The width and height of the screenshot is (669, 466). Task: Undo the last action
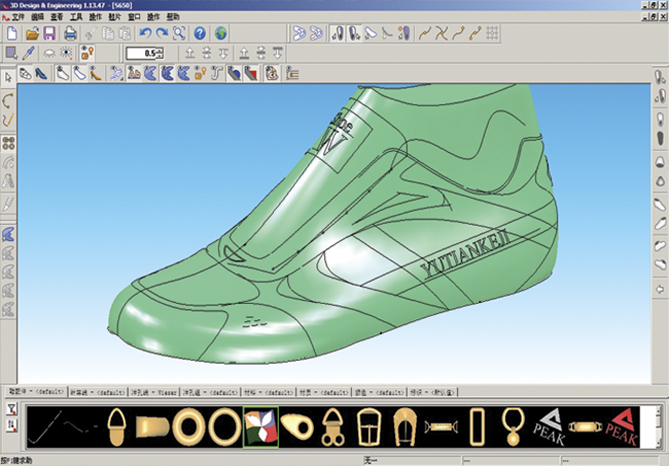point(145,33)
